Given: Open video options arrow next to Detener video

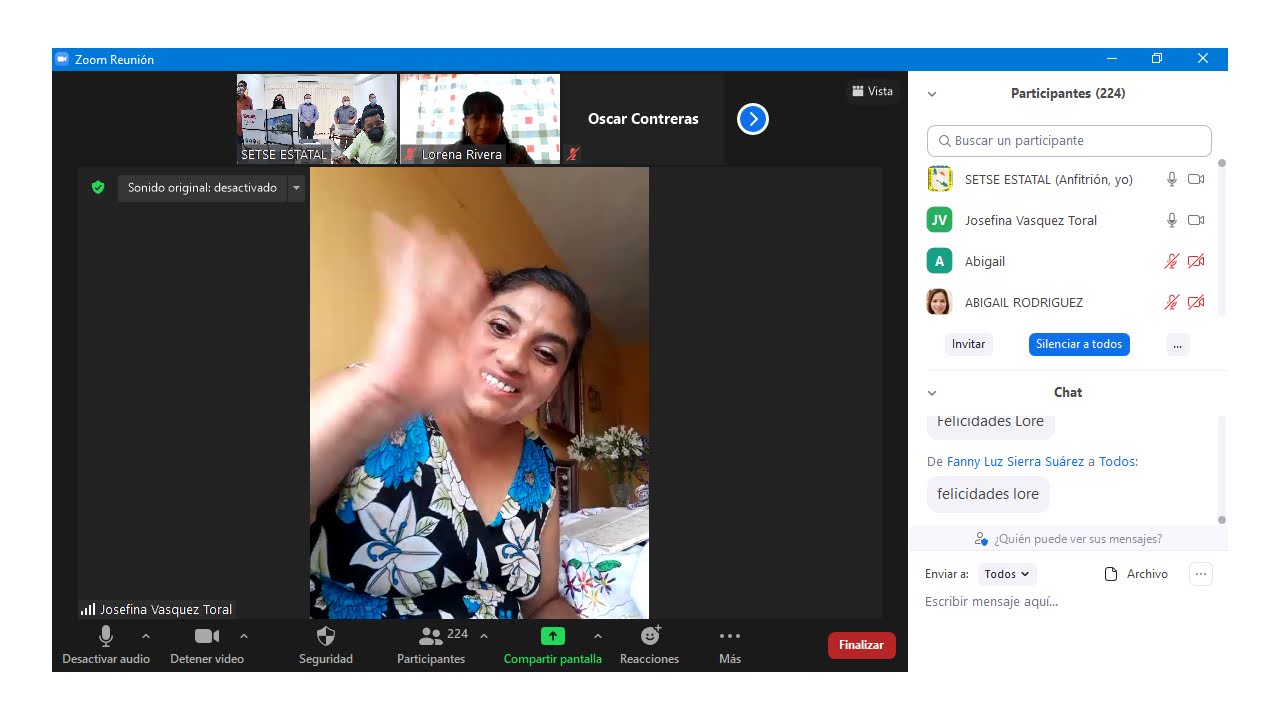Looking at the screenshot, I should 244,636.
